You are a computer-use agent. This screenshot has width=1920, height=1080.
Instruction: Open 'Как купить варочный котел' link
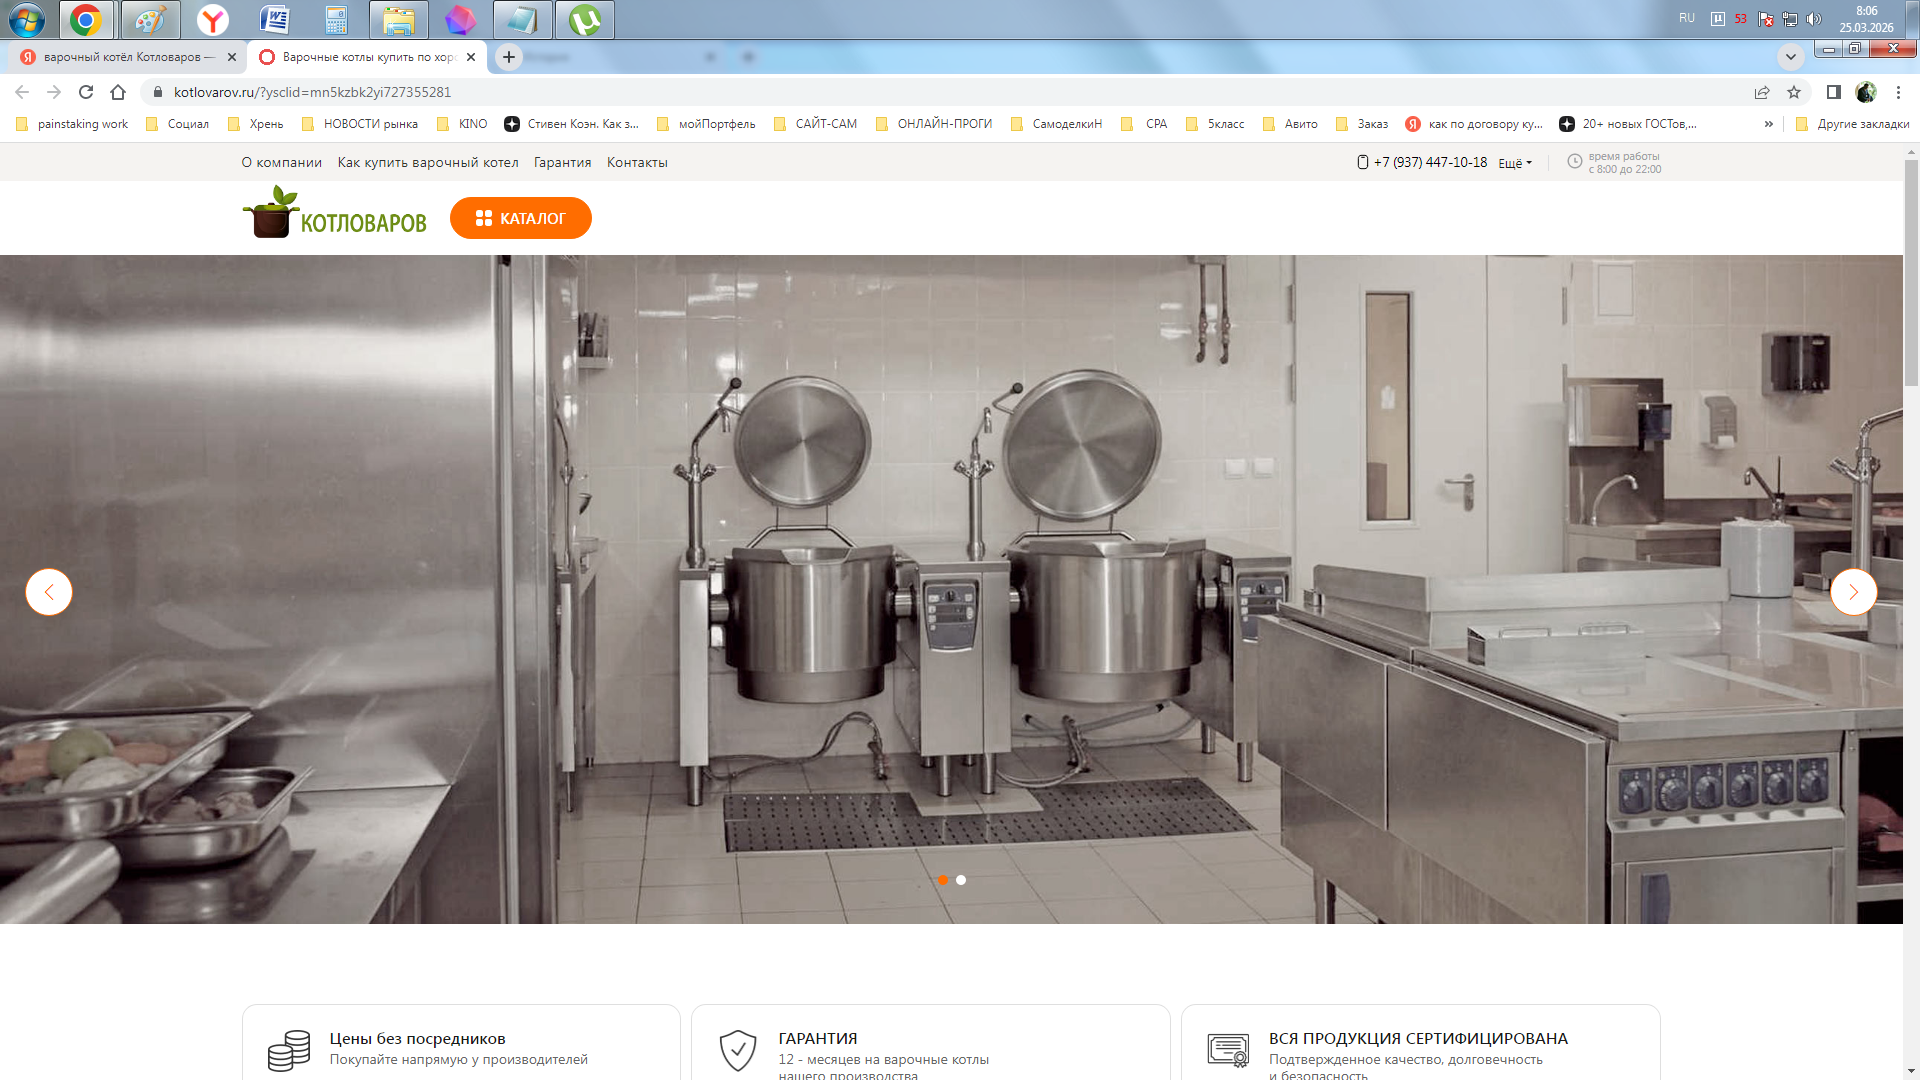[x=428, y=163]
